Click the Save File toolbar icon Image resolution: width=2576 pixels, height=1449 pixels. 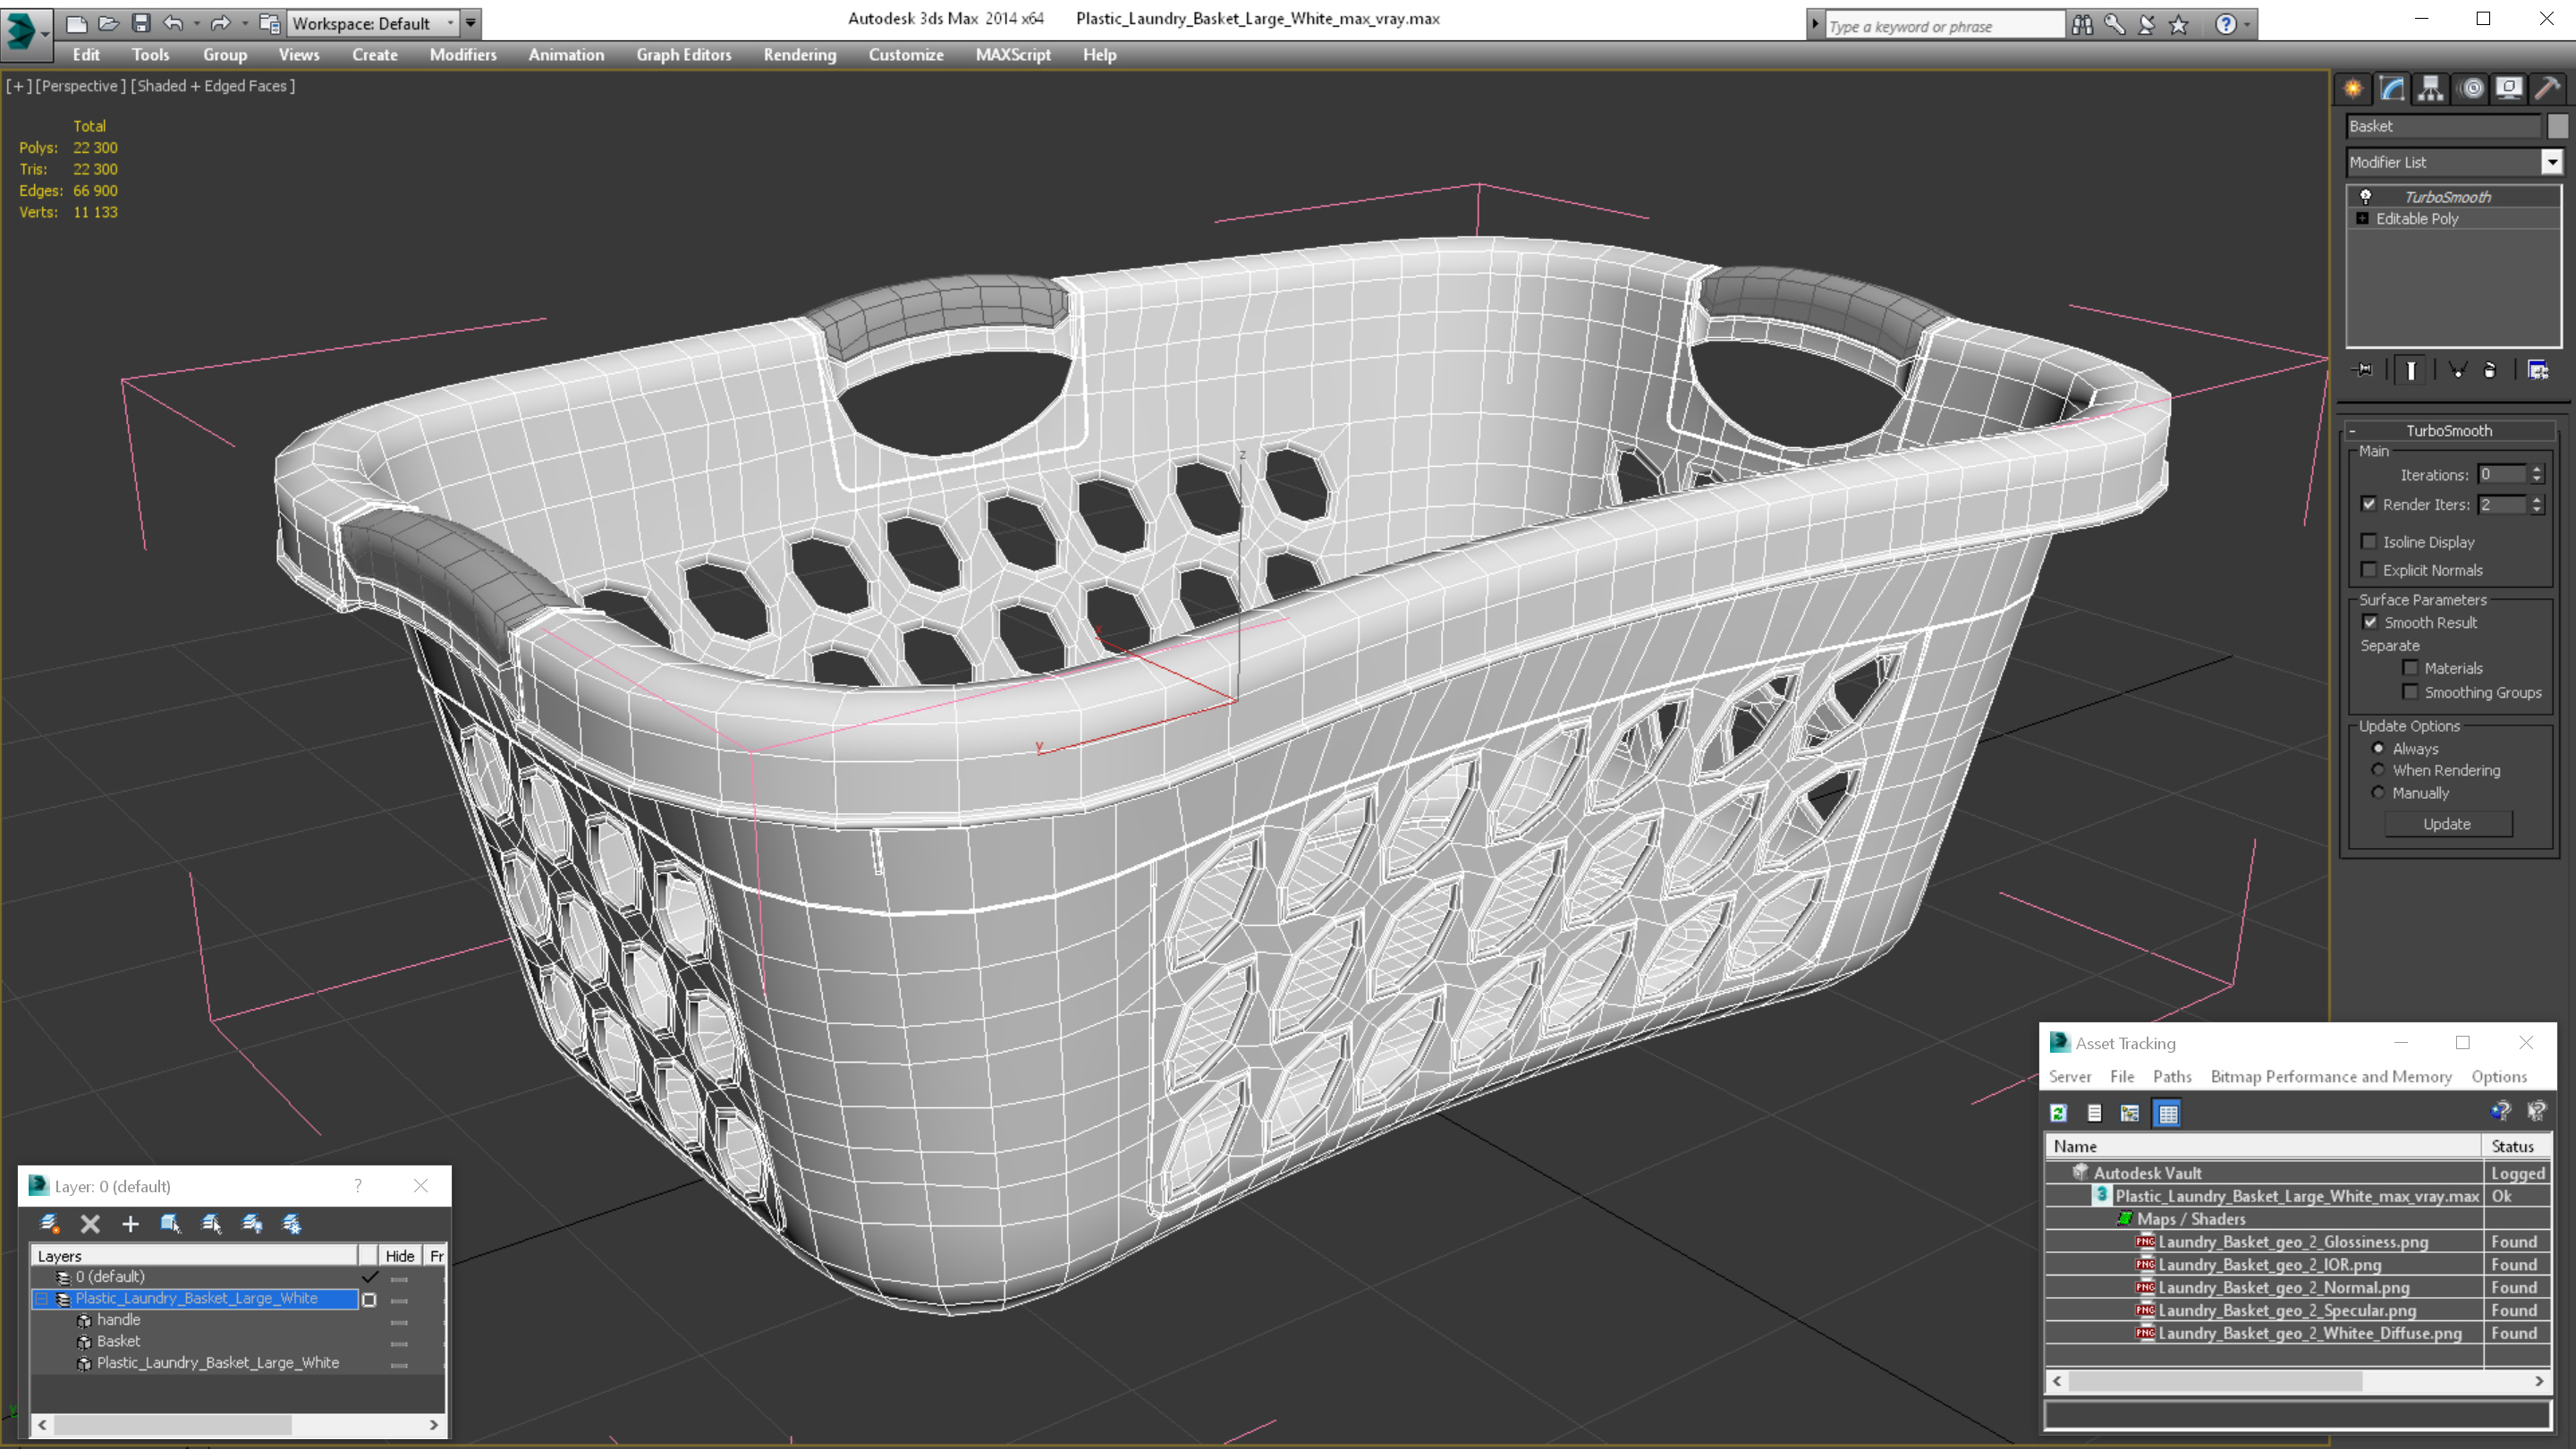pyautogui.click(x=141, y=22)
